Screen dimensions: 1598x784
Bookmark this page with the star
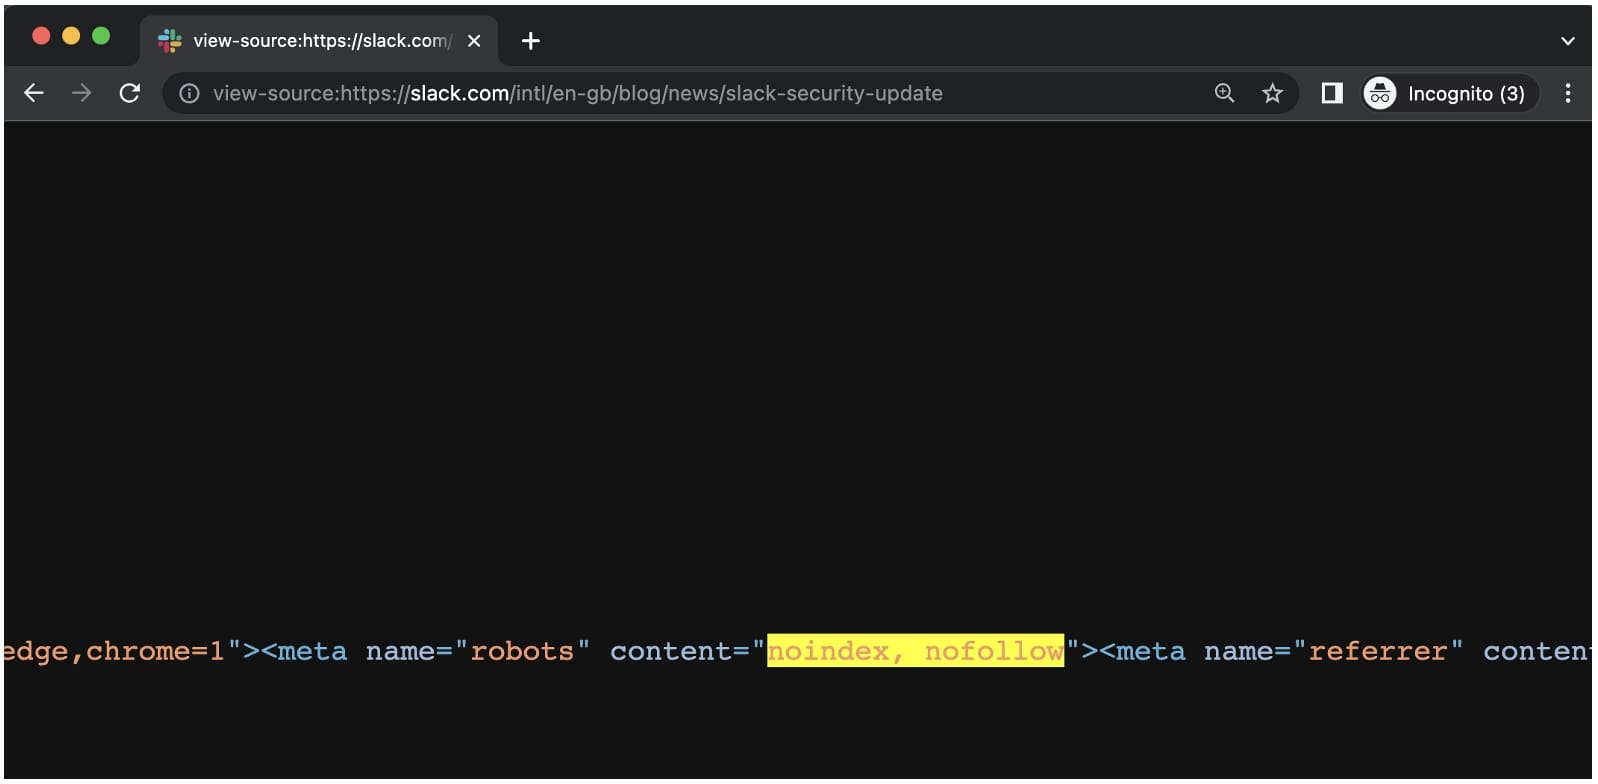pyautogui.click(x=1272, y=93)
